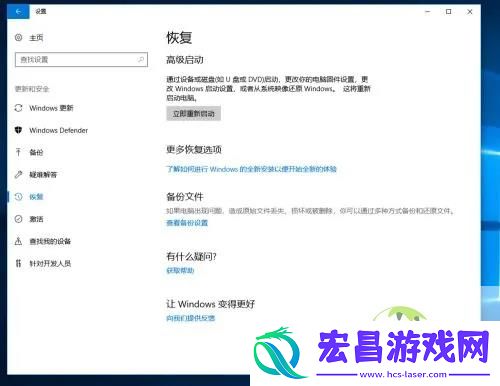Click the 主页 label
500x386 pixels.
pos(36,38)
